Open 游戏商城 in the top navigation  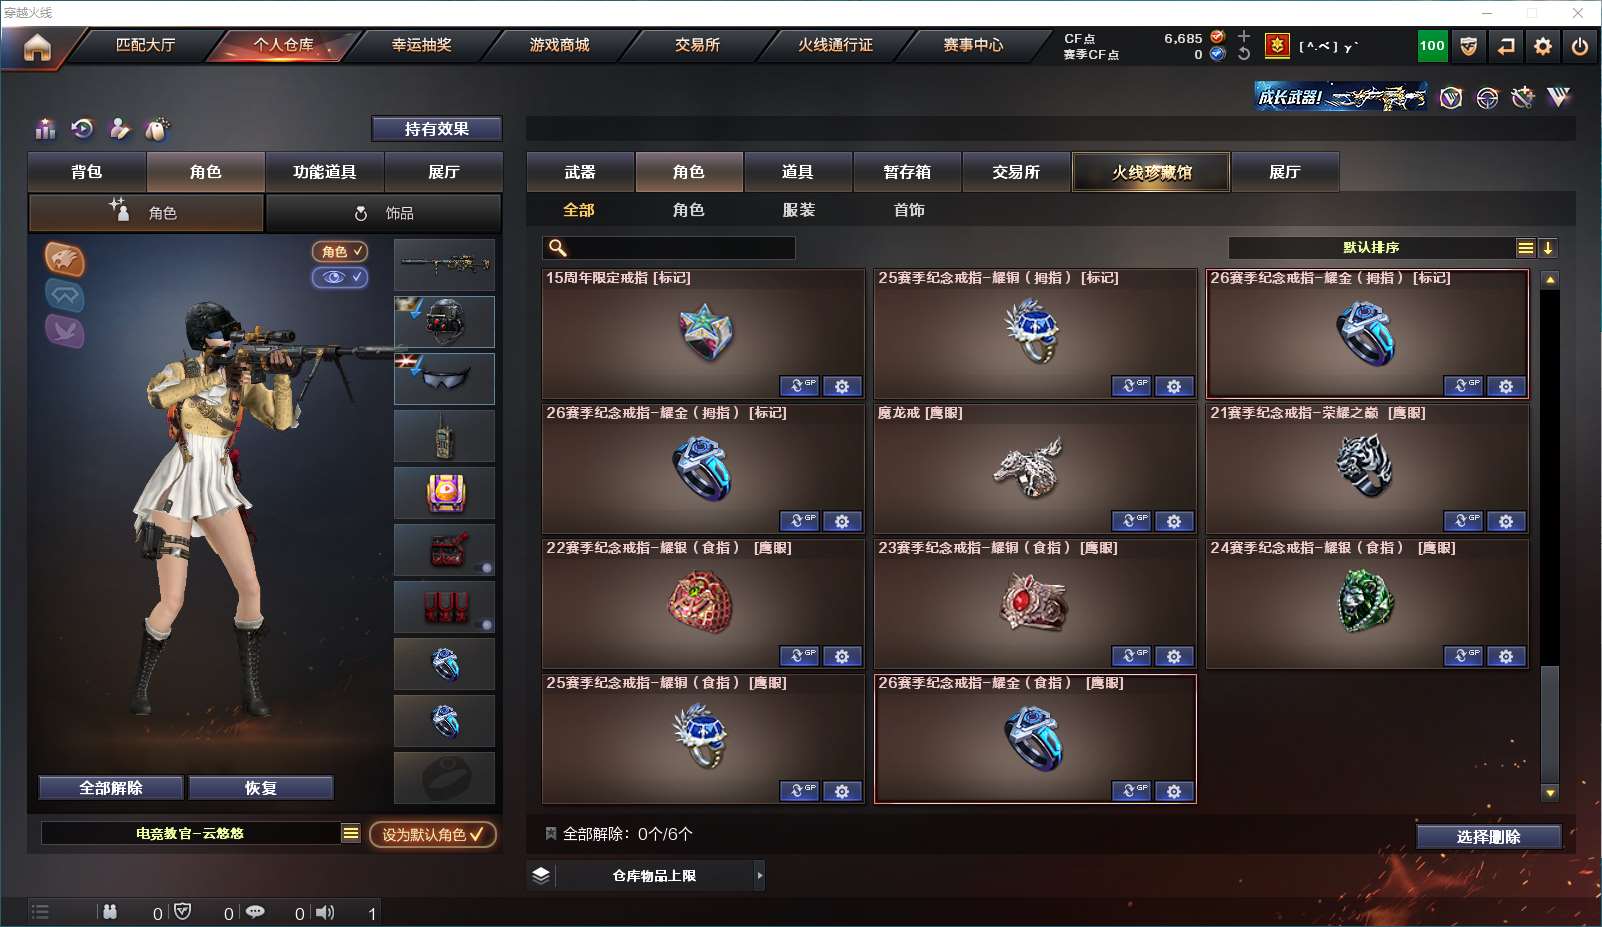pos(559,45)
